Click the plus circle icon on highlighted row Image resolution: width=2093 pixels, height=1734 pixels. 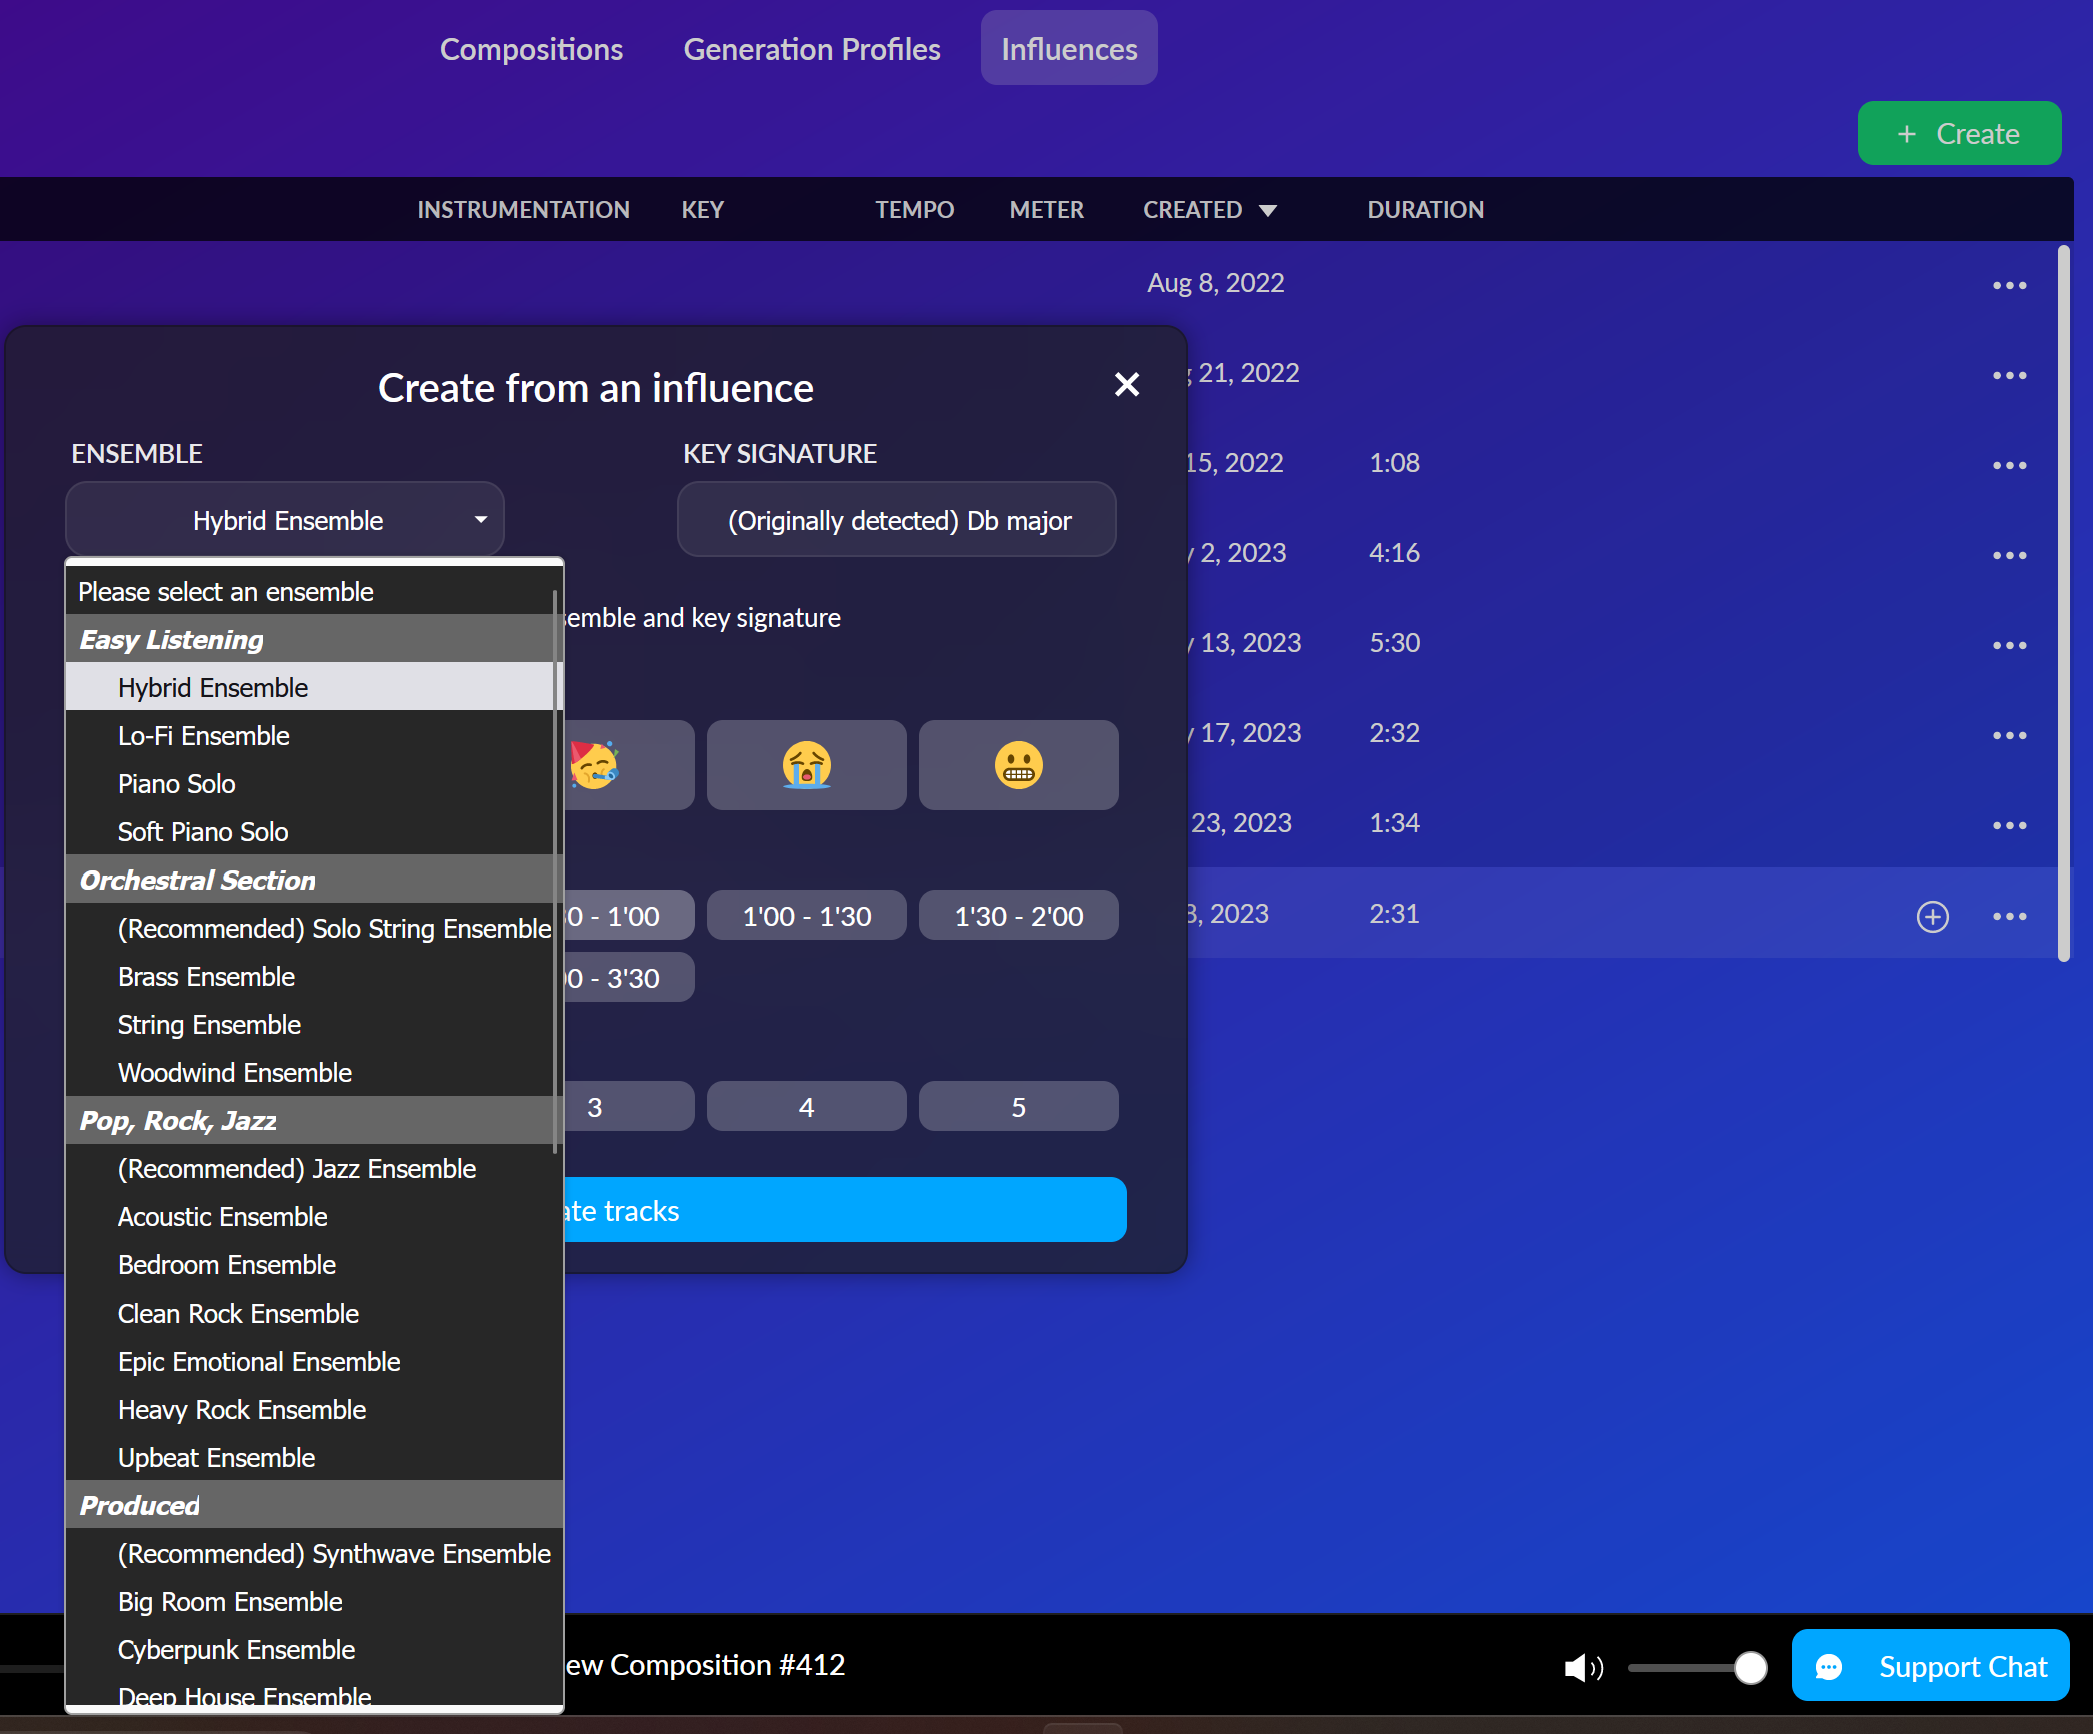coord(1932,916)
